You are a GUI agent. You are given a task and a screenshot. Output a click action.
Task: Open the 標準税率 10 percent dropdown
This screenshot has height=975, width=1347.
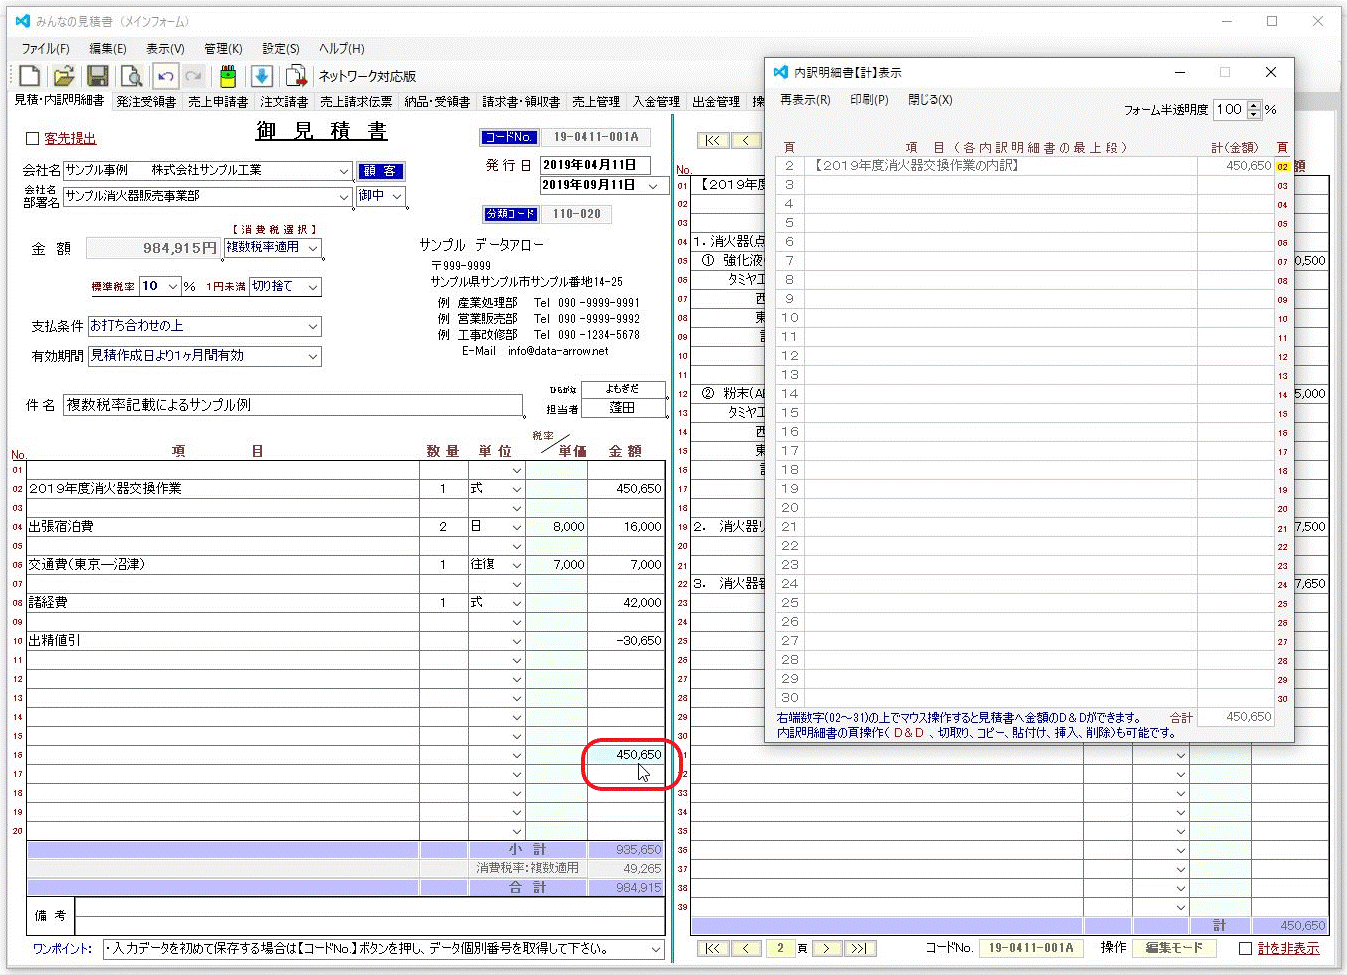[173, 287]
